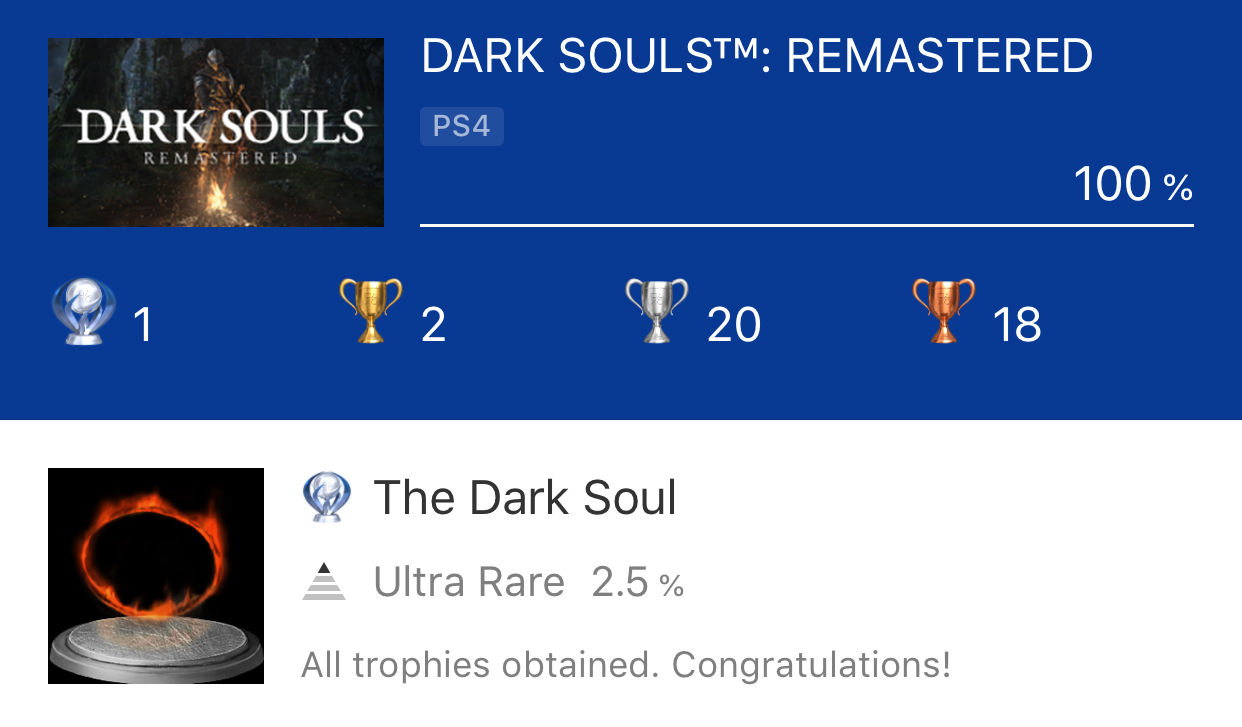The height and width of the screenshot is (727, 1242).
Task: Click the silver trophy count of 20
Action: pyautogui.click(x=734, y=326)
